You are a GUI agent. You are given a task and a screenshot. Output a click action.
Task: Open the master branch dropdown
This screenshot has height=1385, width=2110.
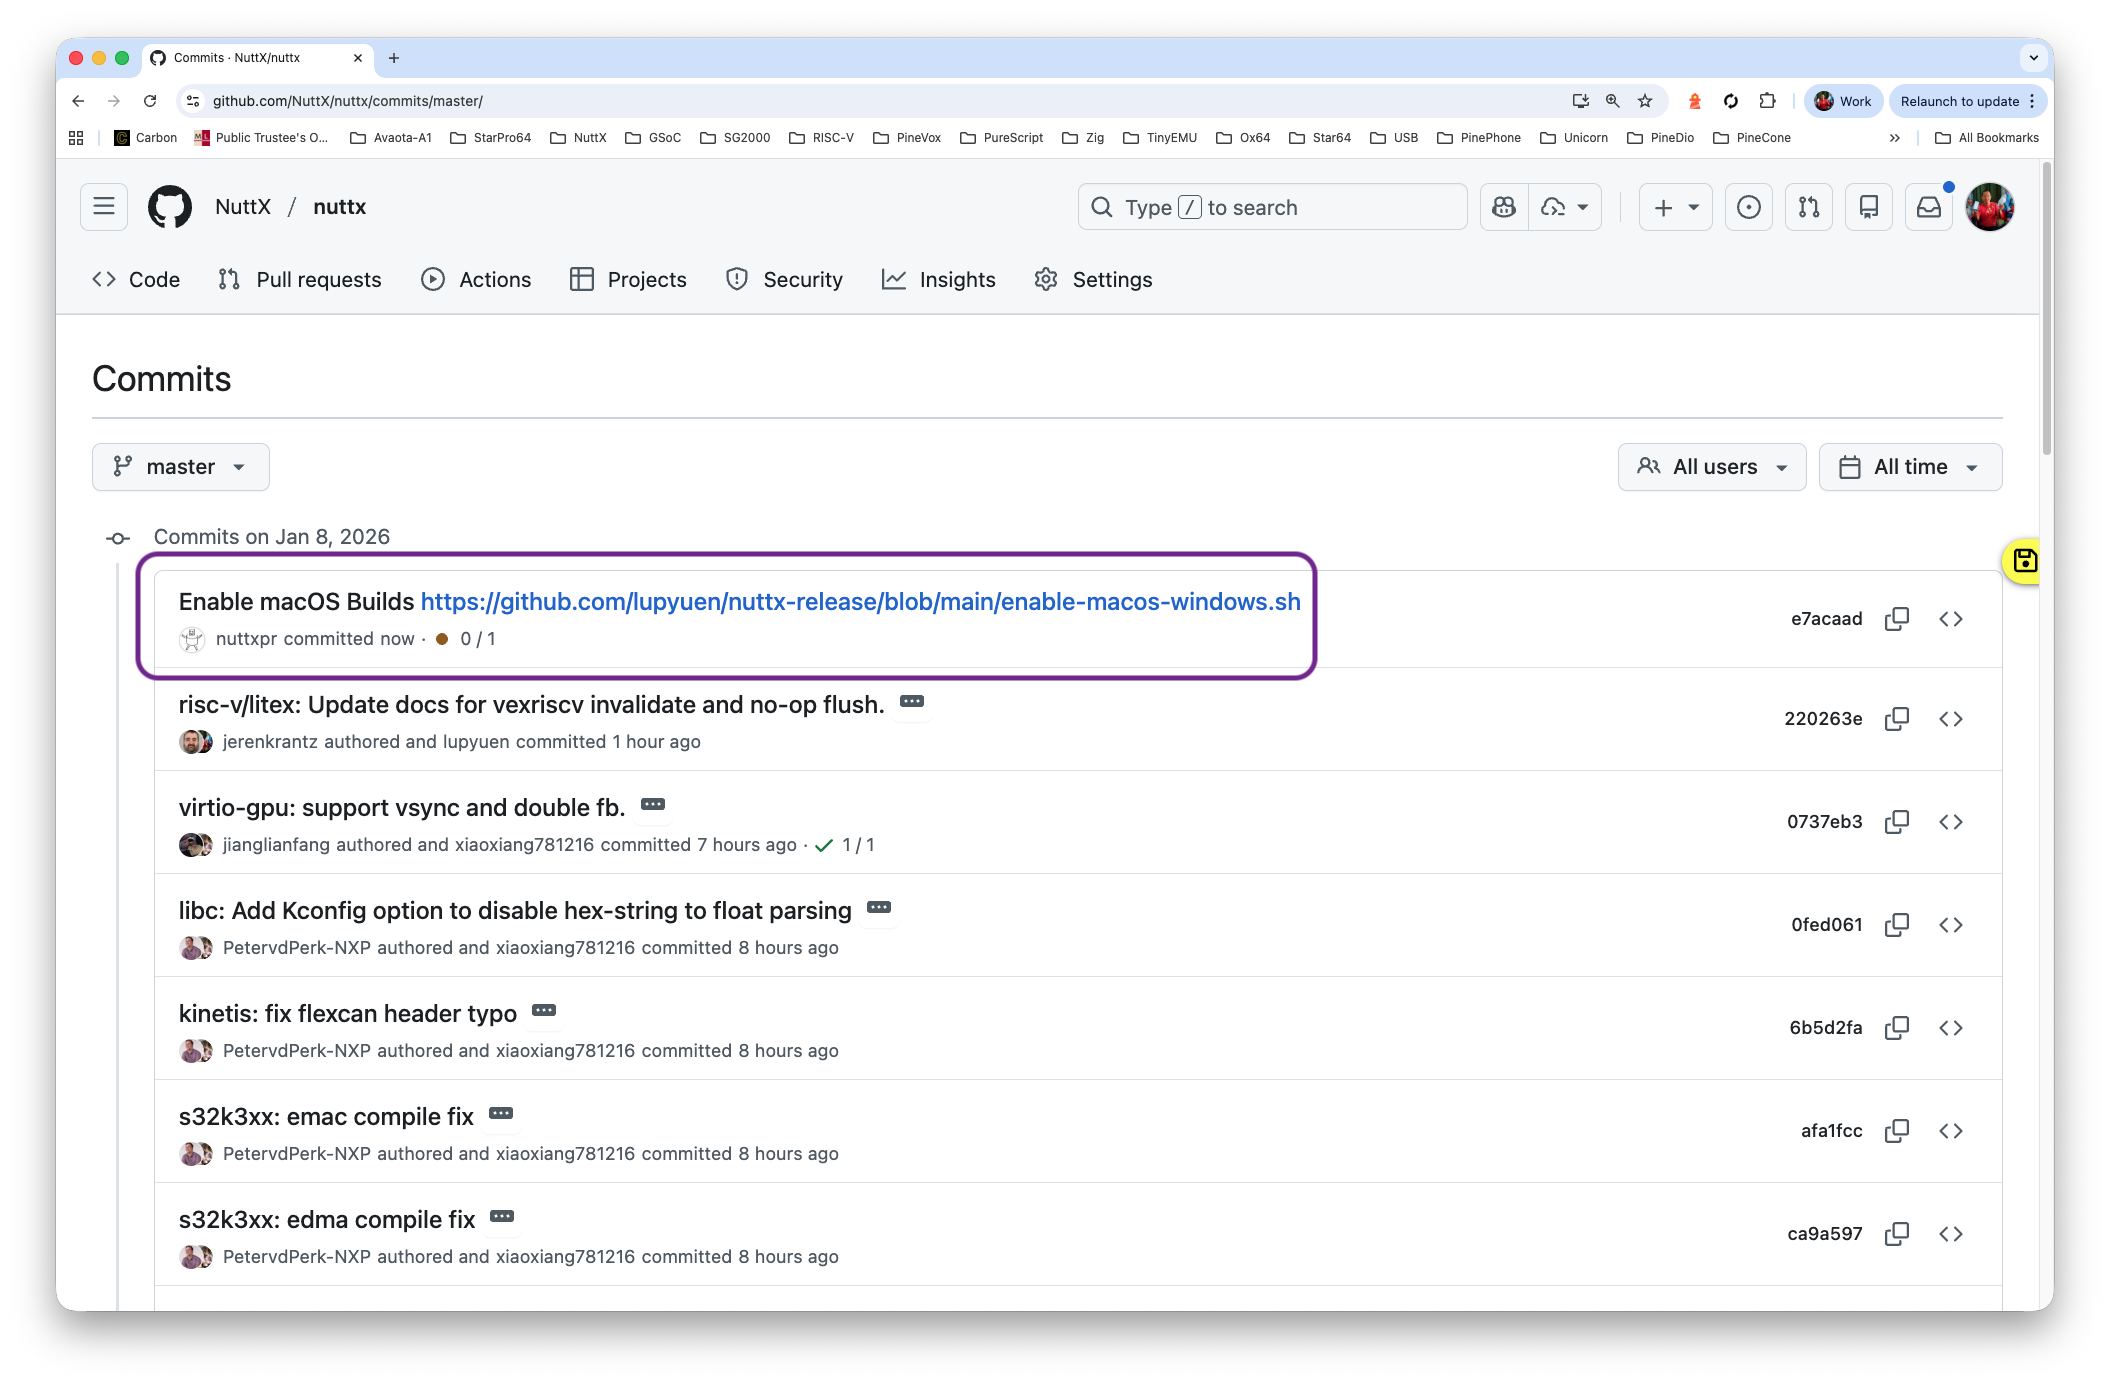[181, 467]
